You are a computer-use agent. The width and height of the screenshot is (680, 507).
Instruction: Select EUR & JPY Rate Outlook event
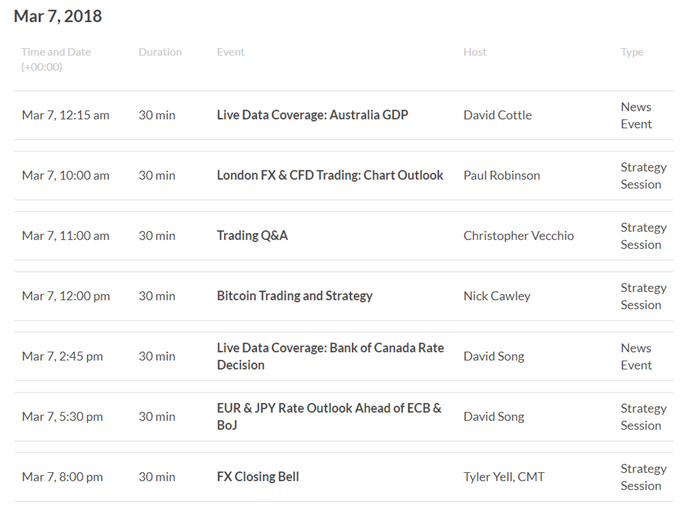pyautogui.click(x=329, y=416)
